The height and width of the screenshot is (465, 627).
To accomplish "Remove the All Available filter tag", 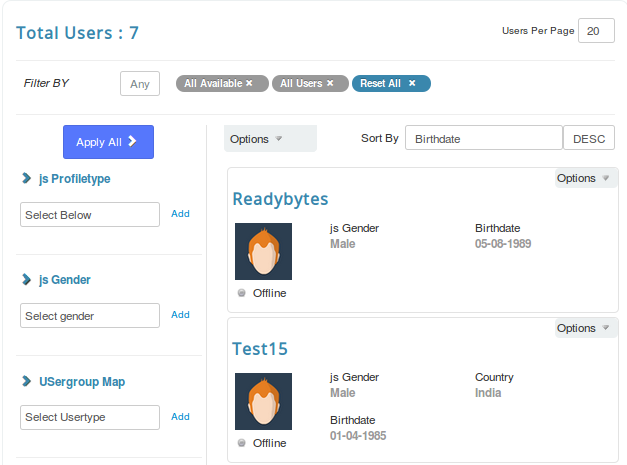I will point(250,84).
